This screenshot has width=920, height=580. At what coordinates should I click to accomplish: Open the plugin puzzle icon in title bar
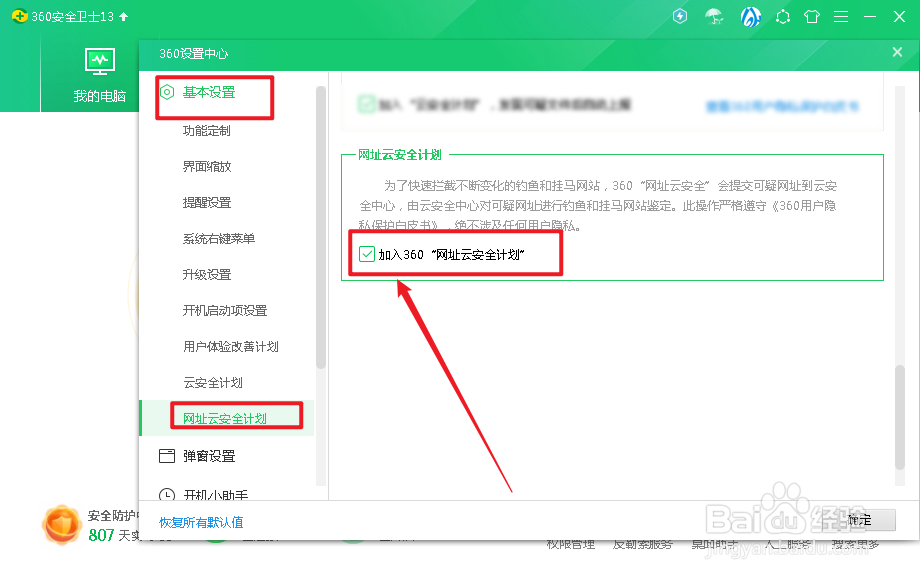[783, 16]
